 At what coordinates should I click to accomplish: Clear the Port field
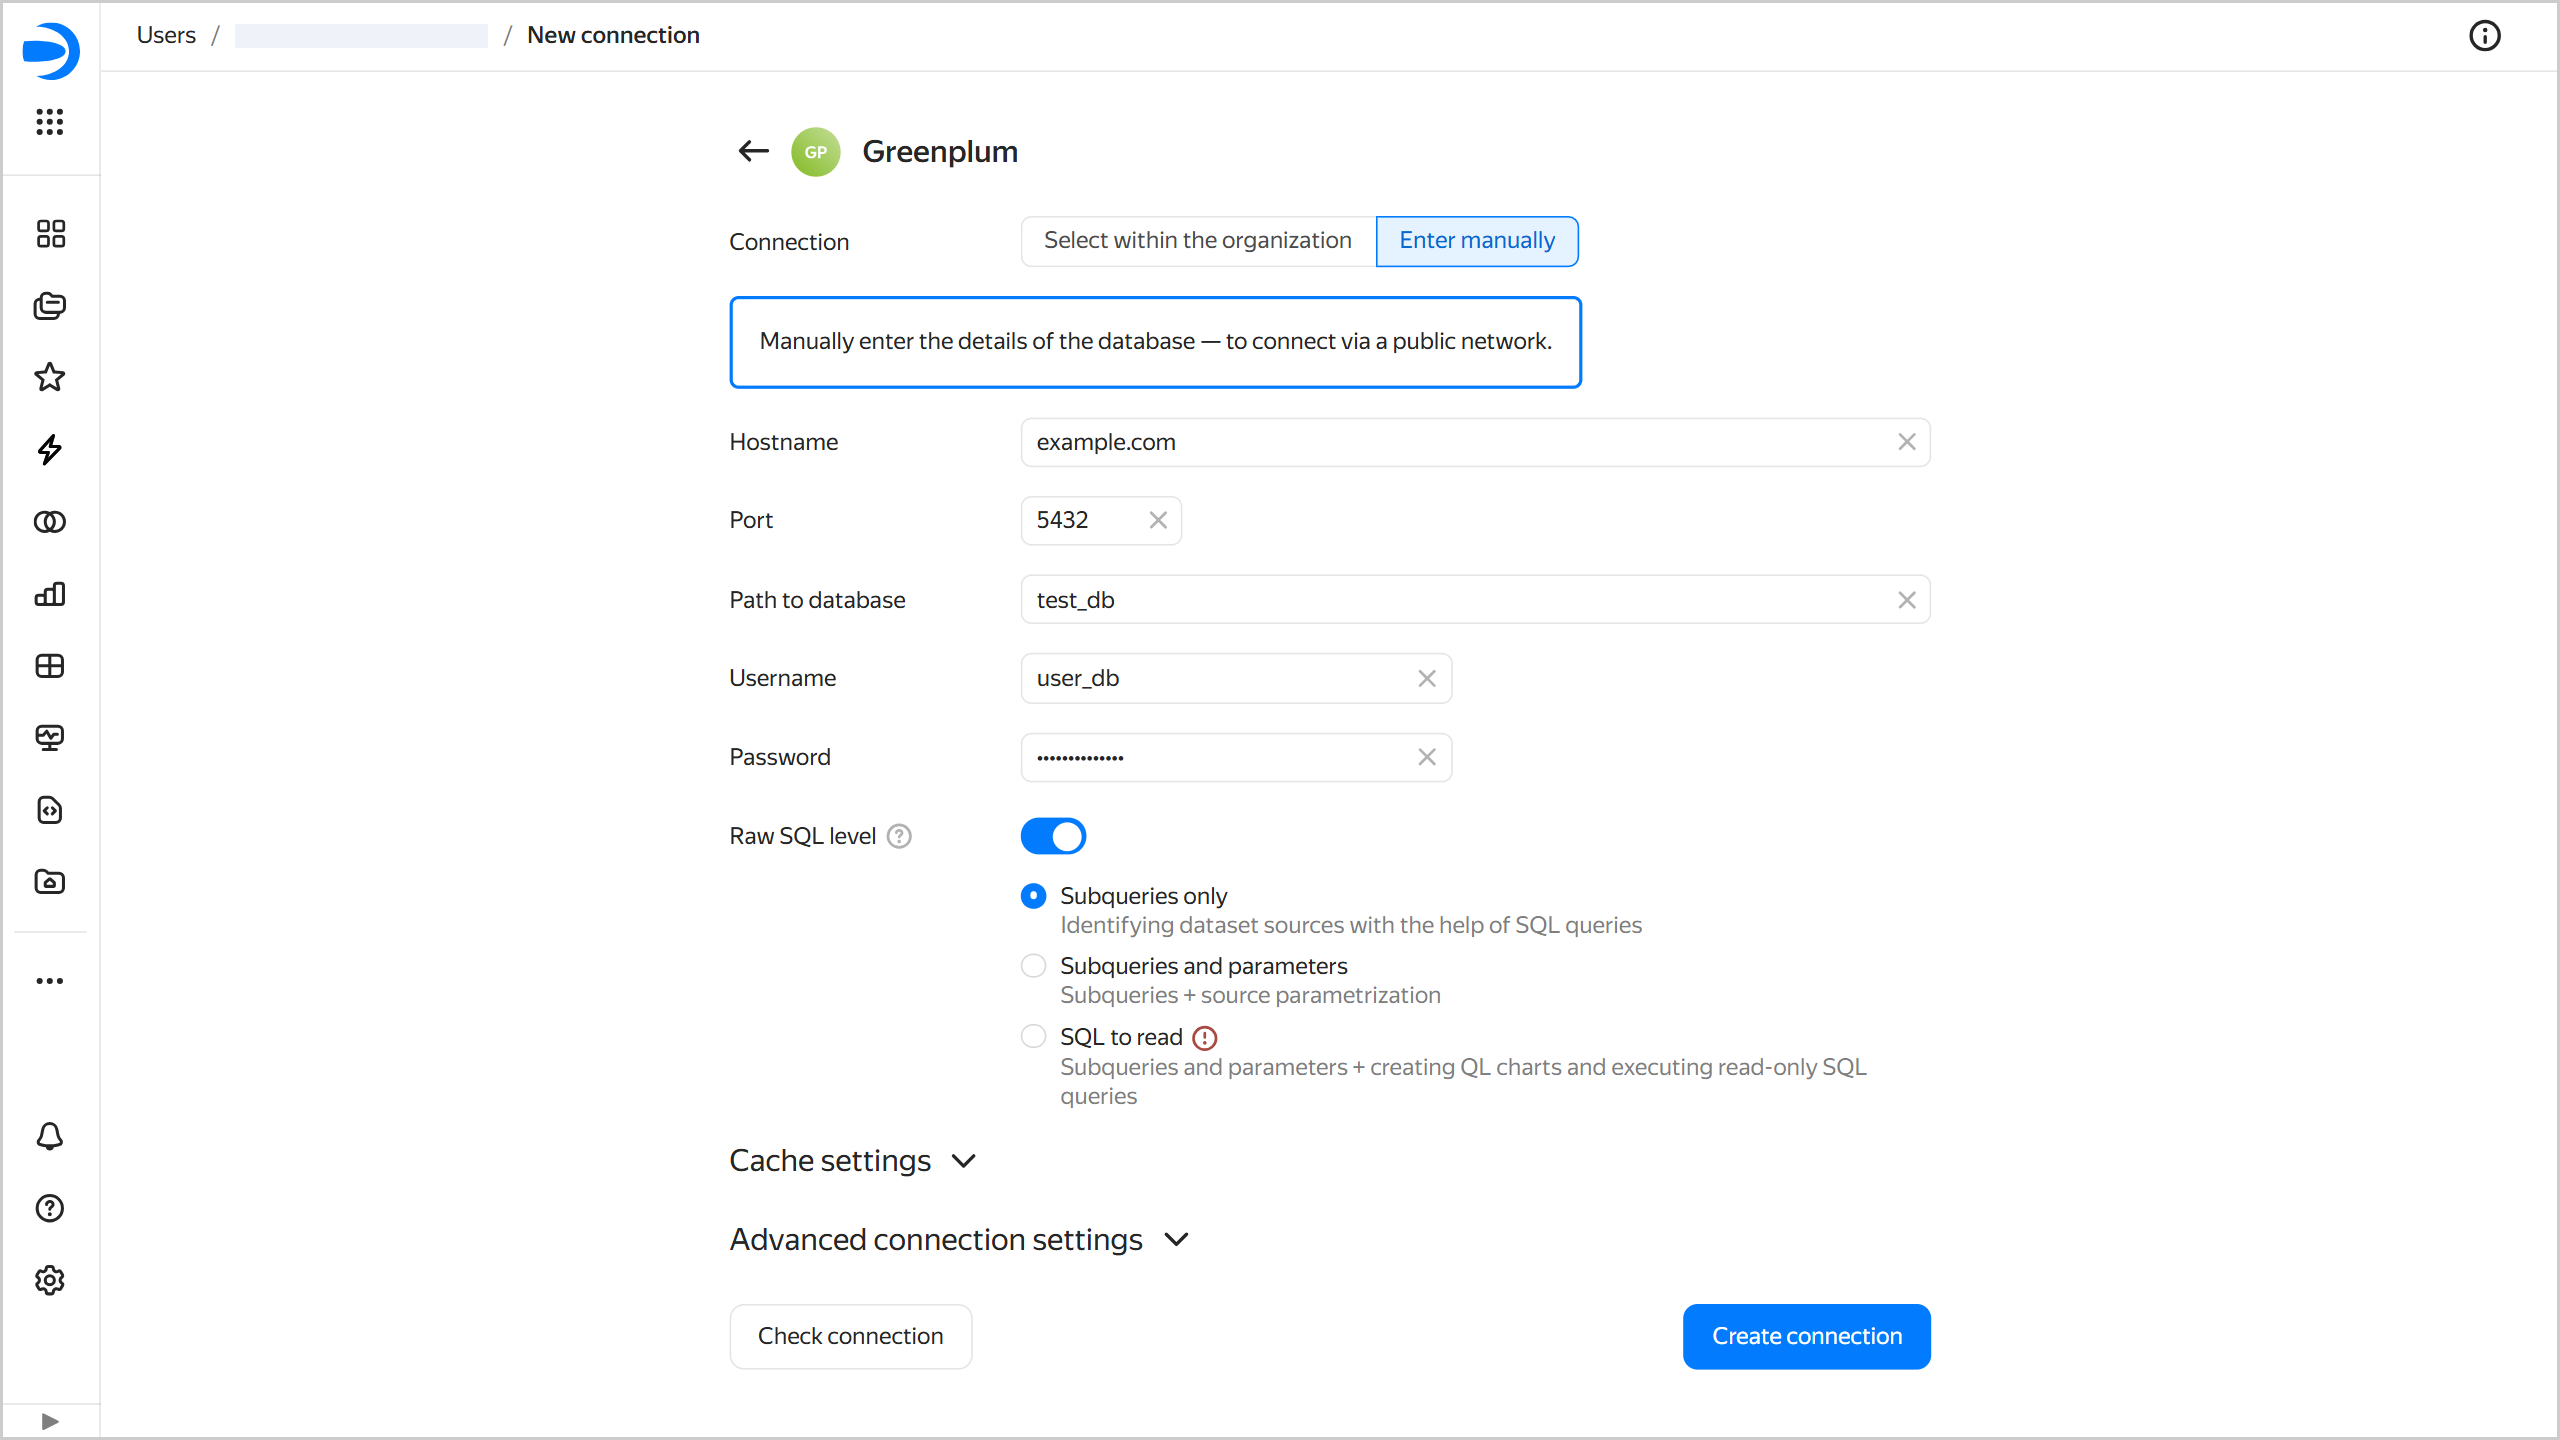(x=1158, y=520)
